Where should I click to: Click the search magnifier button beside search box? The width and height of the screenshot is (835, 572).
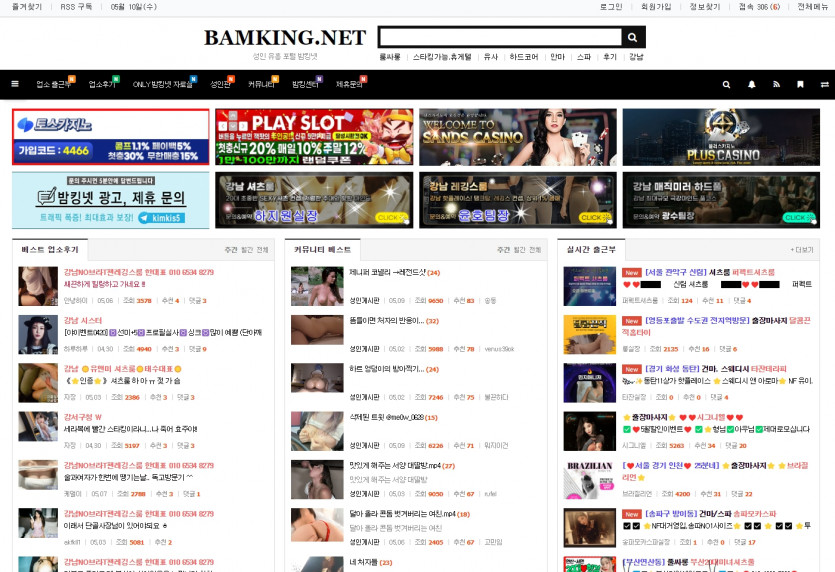tap(632, 38)
